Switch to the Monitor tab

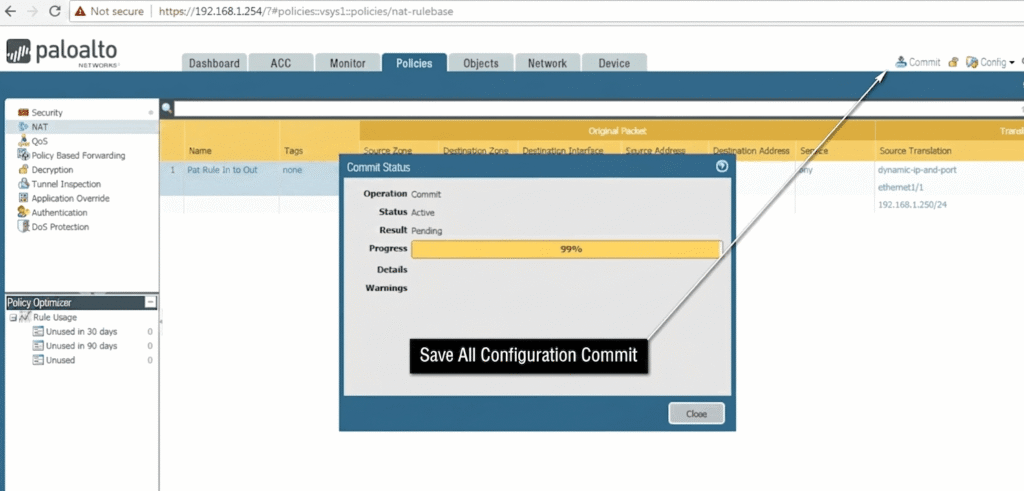(x=347, y=63)
